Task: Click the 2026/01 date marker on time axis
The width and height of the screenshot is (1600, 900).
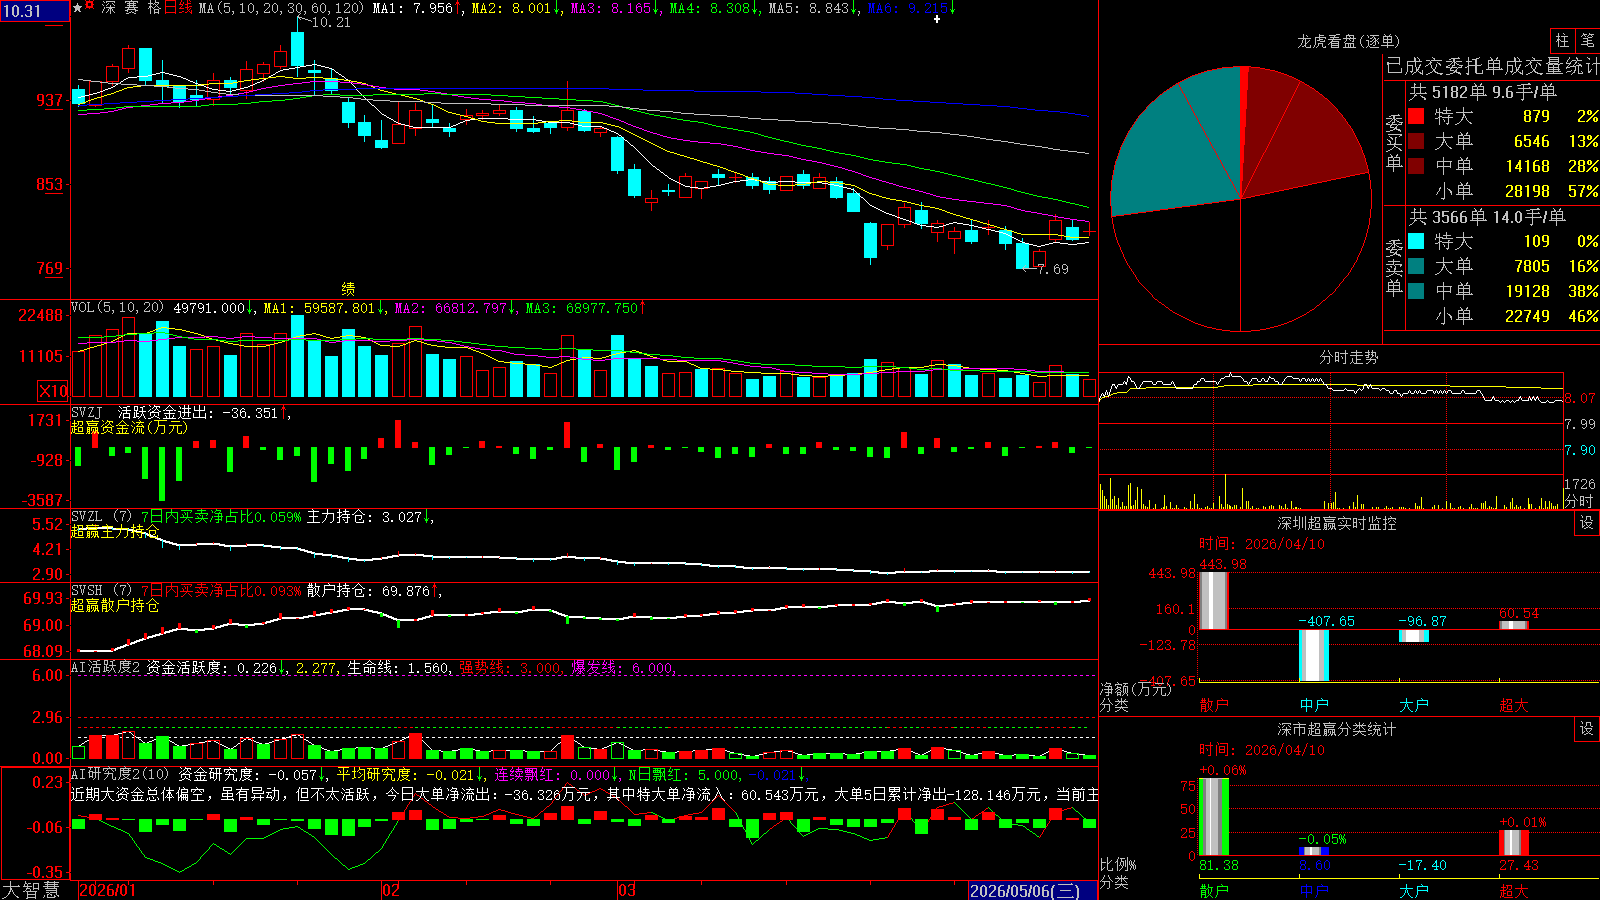Action: pyautogui.click(x=107, y=890)
